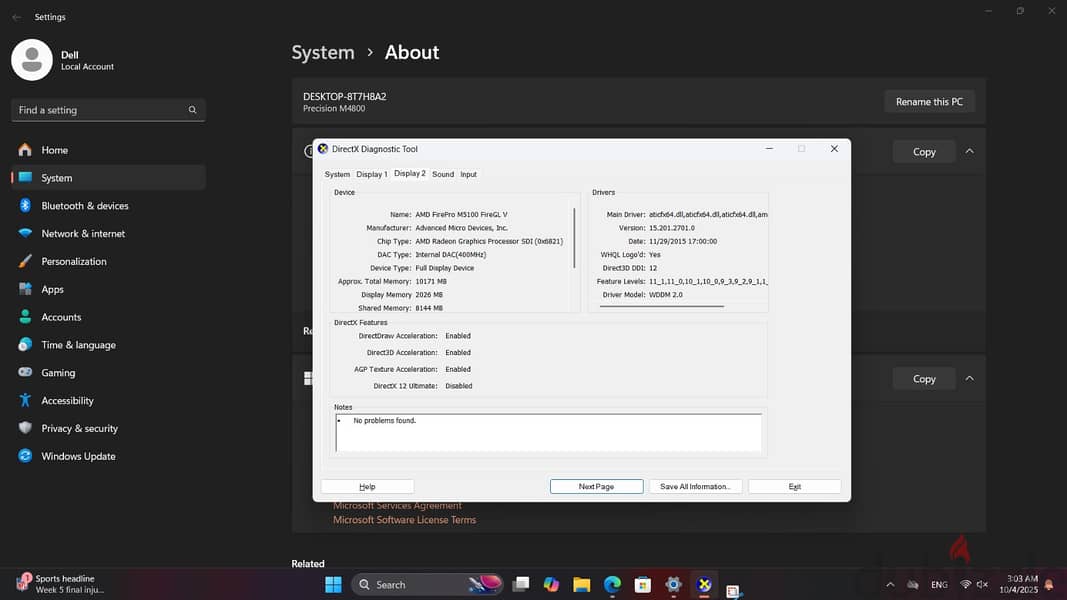The height and width of the screenshot is (600, 1067).
Task: Open the Wi-Fi network tray icon
Action: [965, 584]
